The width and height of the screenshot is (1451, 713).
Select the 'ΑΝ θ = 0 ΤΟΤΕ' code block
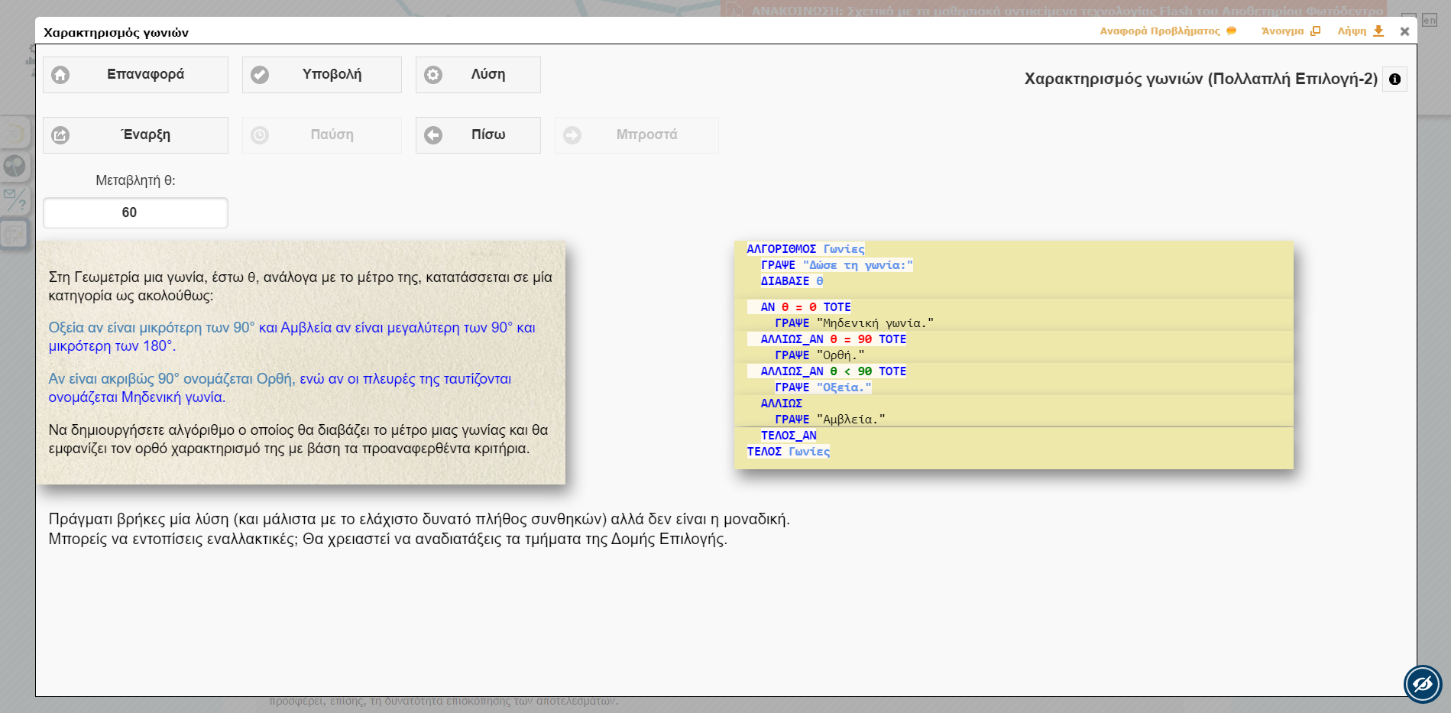click(x=805, y=307)
